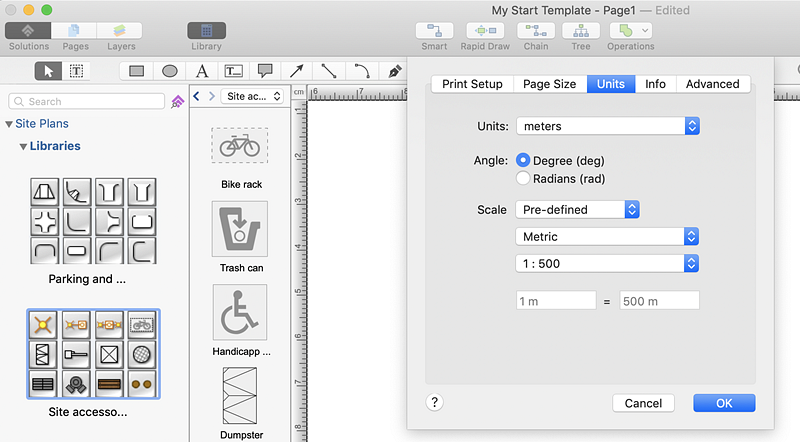The image size is (800, 442).
Task: Collapse the Site Plans tree
Action: [x=9, y=124]
